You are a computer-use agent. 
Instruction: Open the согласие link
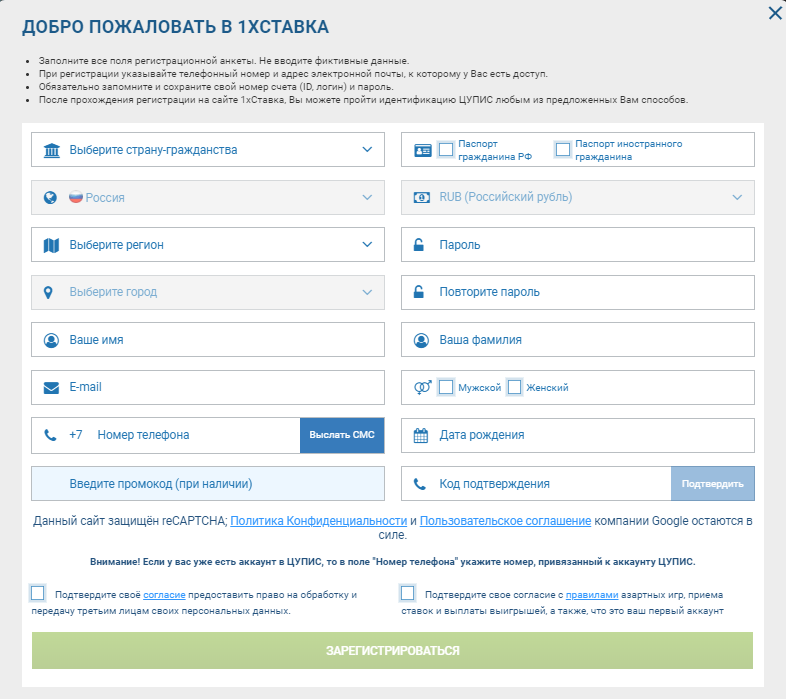[x=164, y=595]
